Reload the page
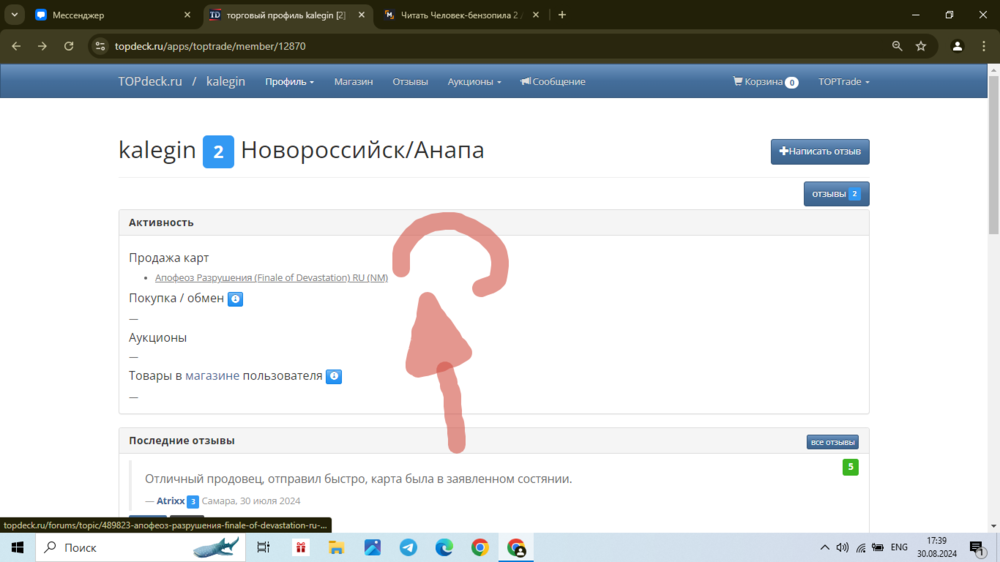This screenshot has height=562, width=1000. point(69,46)
